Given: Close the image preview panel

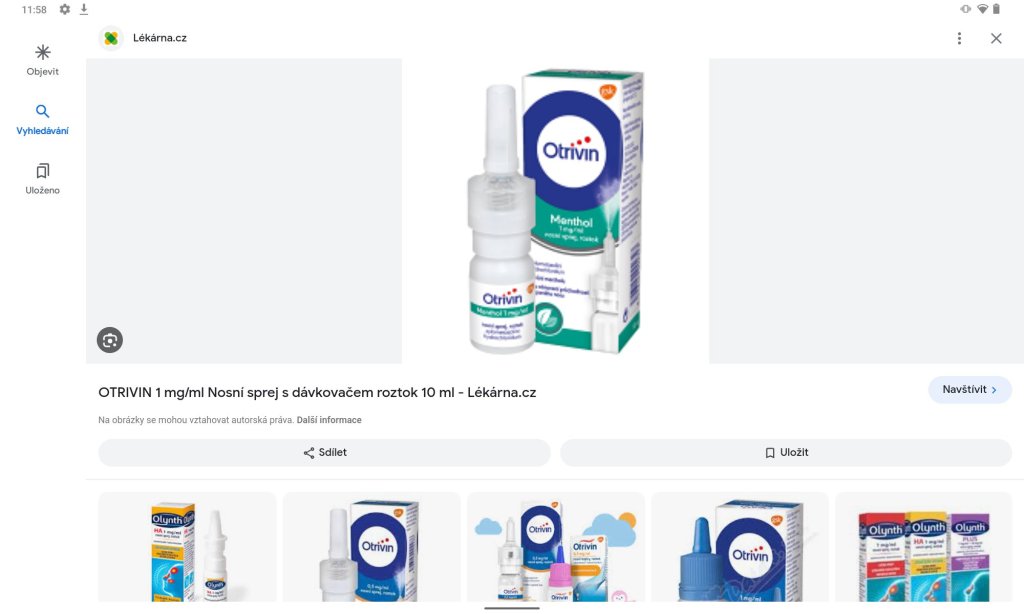Looking at the screenshot, I should coord(995,39).
